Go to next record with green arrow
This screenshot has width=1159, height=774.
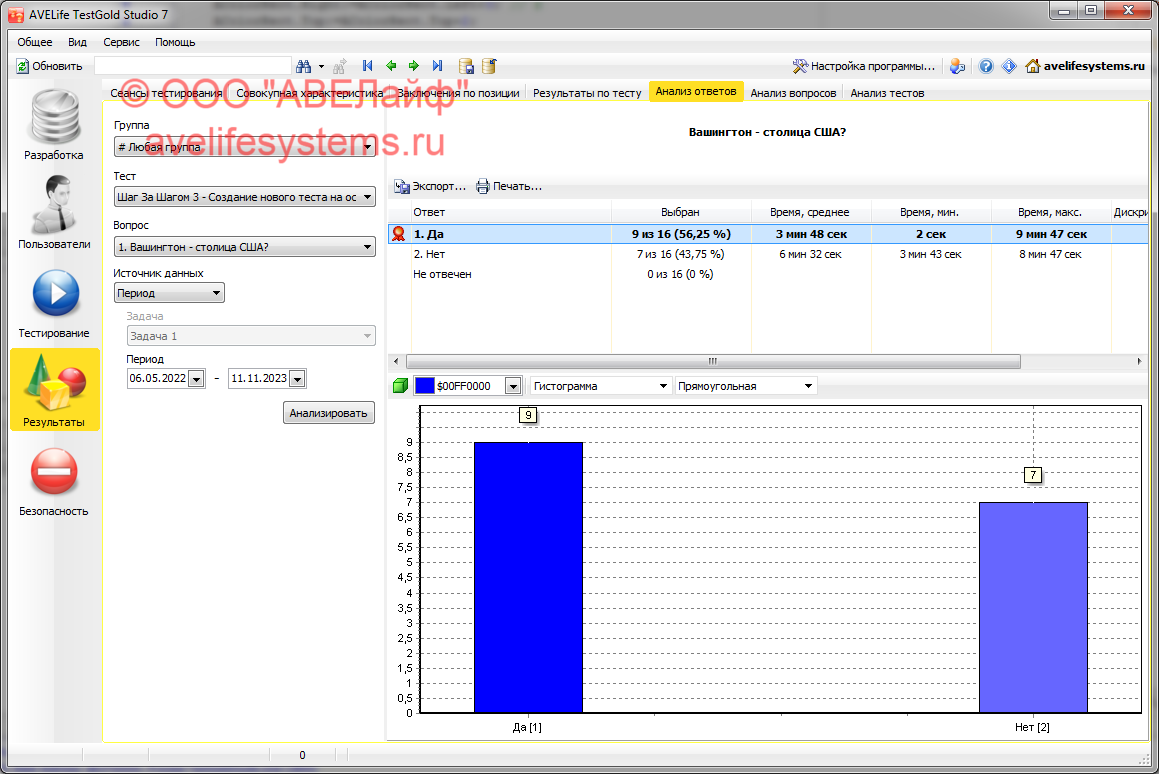414,66
